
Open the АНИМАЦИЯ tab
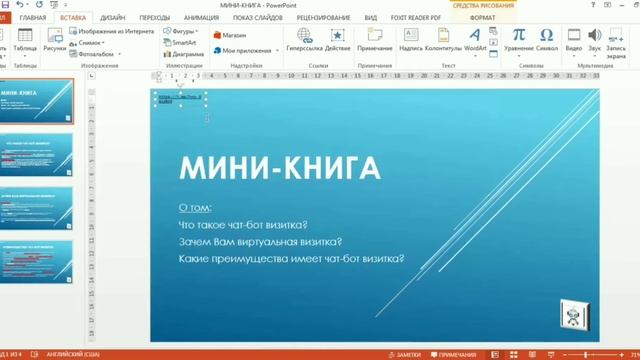(x=201, y=18)
